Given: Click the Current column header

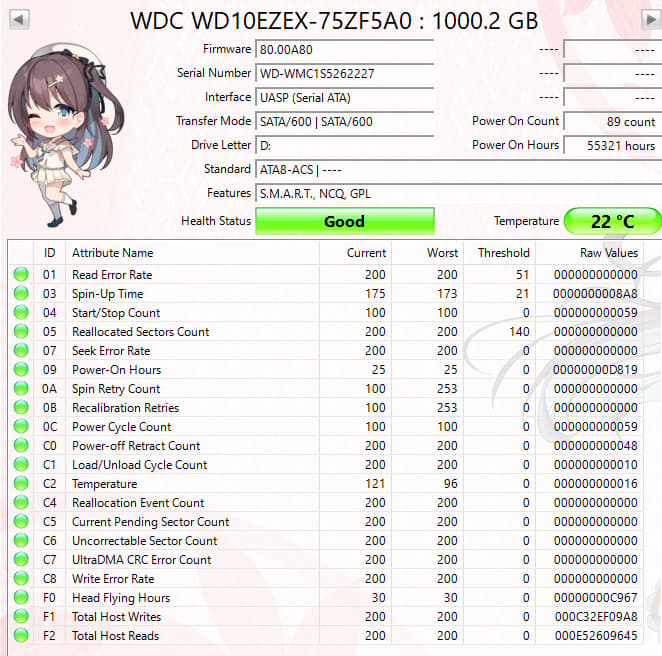Looking at the screenshot, I should point(355,252).
